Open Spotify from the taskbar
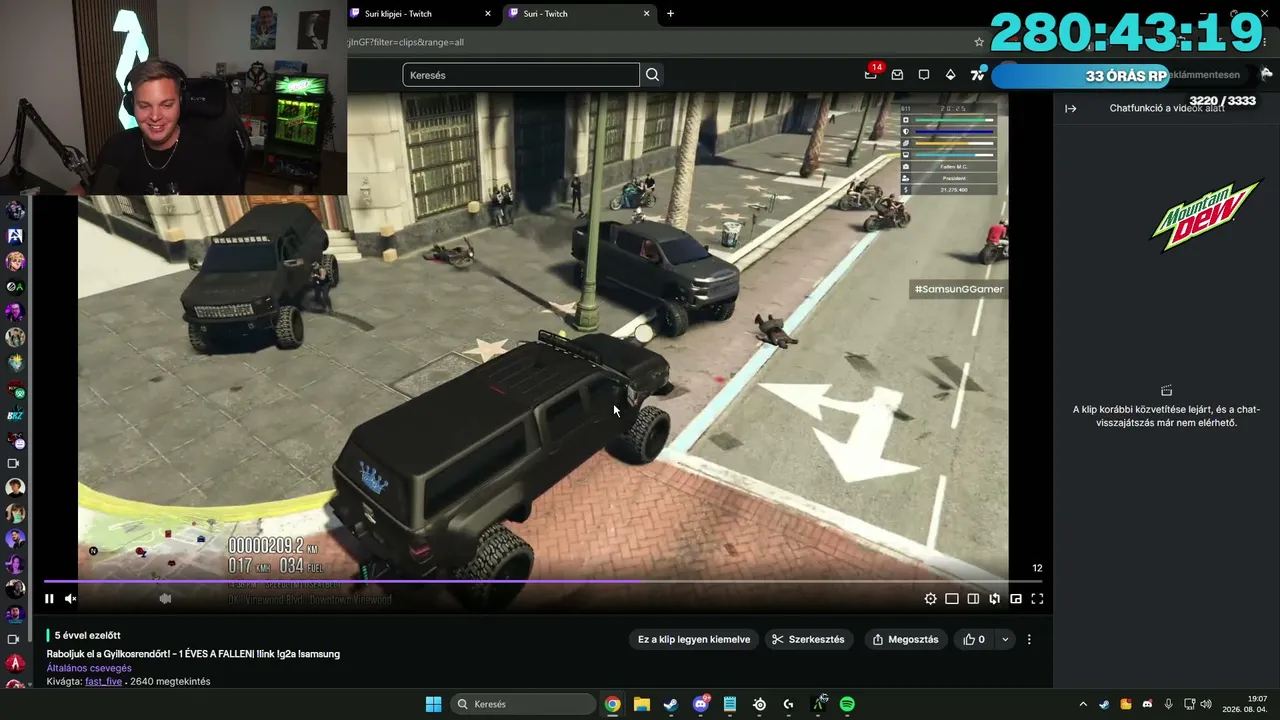The height and width of the screenshot is (720, 1280). click(x=847, y=704)
